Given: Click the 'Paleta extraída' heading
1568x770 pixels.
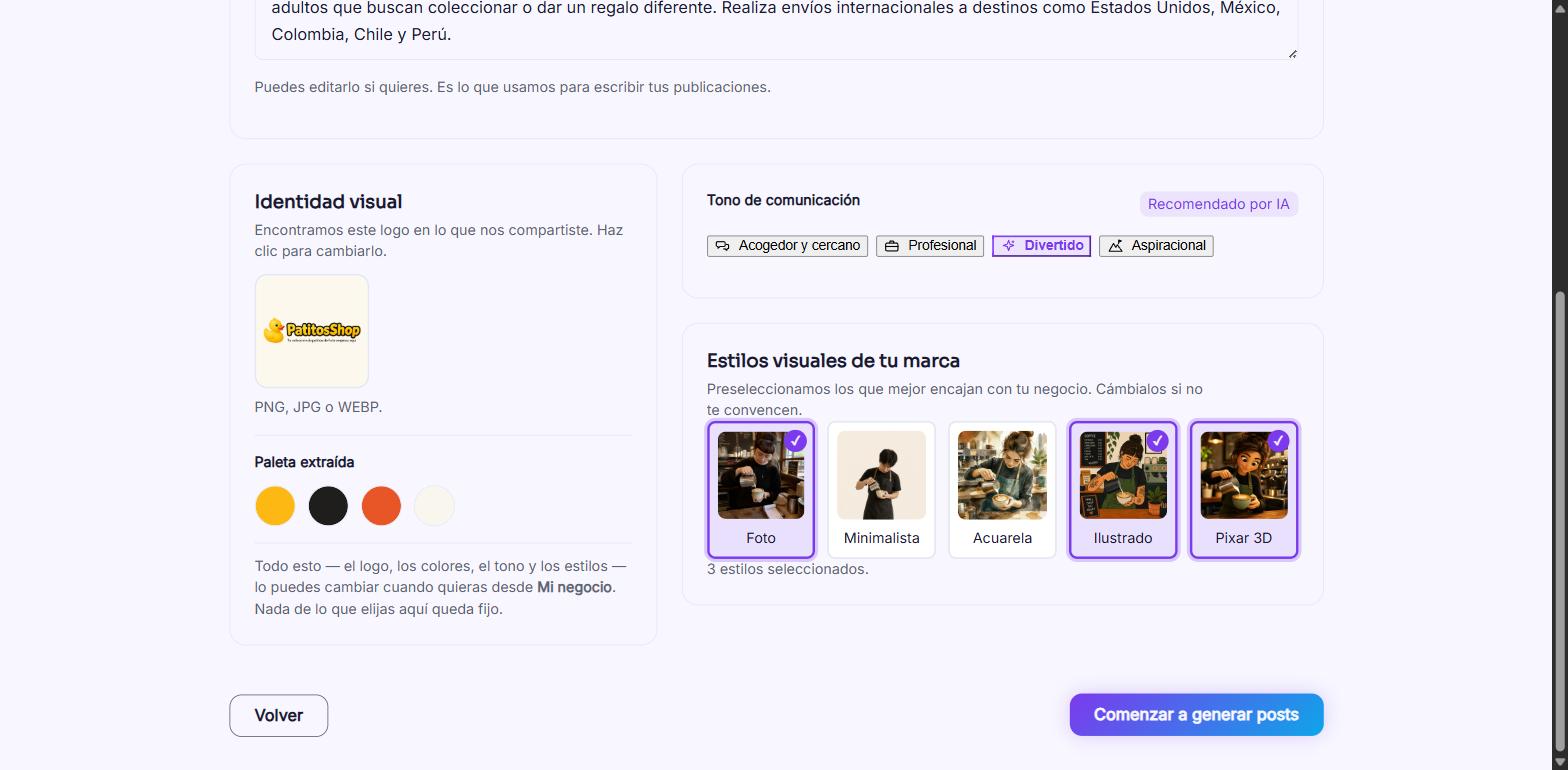Looking at the screenshot, I should tap(304, 462).
